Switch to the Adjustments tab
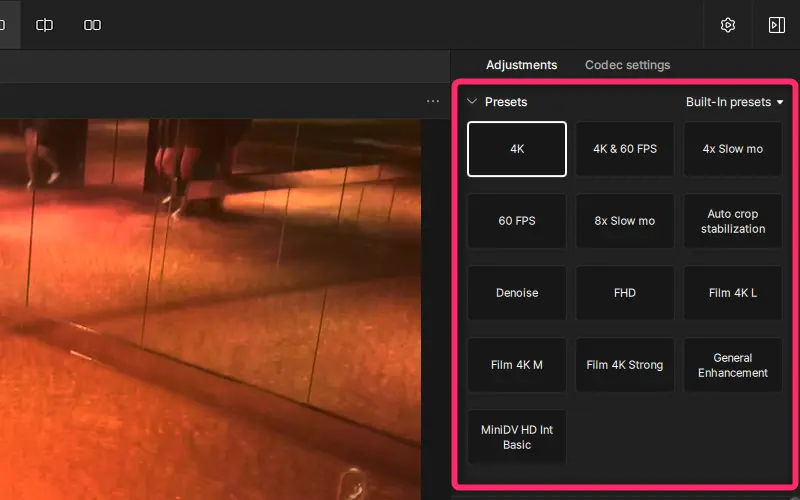The height and width of the screenshot is (500, 800). [521, 65]
